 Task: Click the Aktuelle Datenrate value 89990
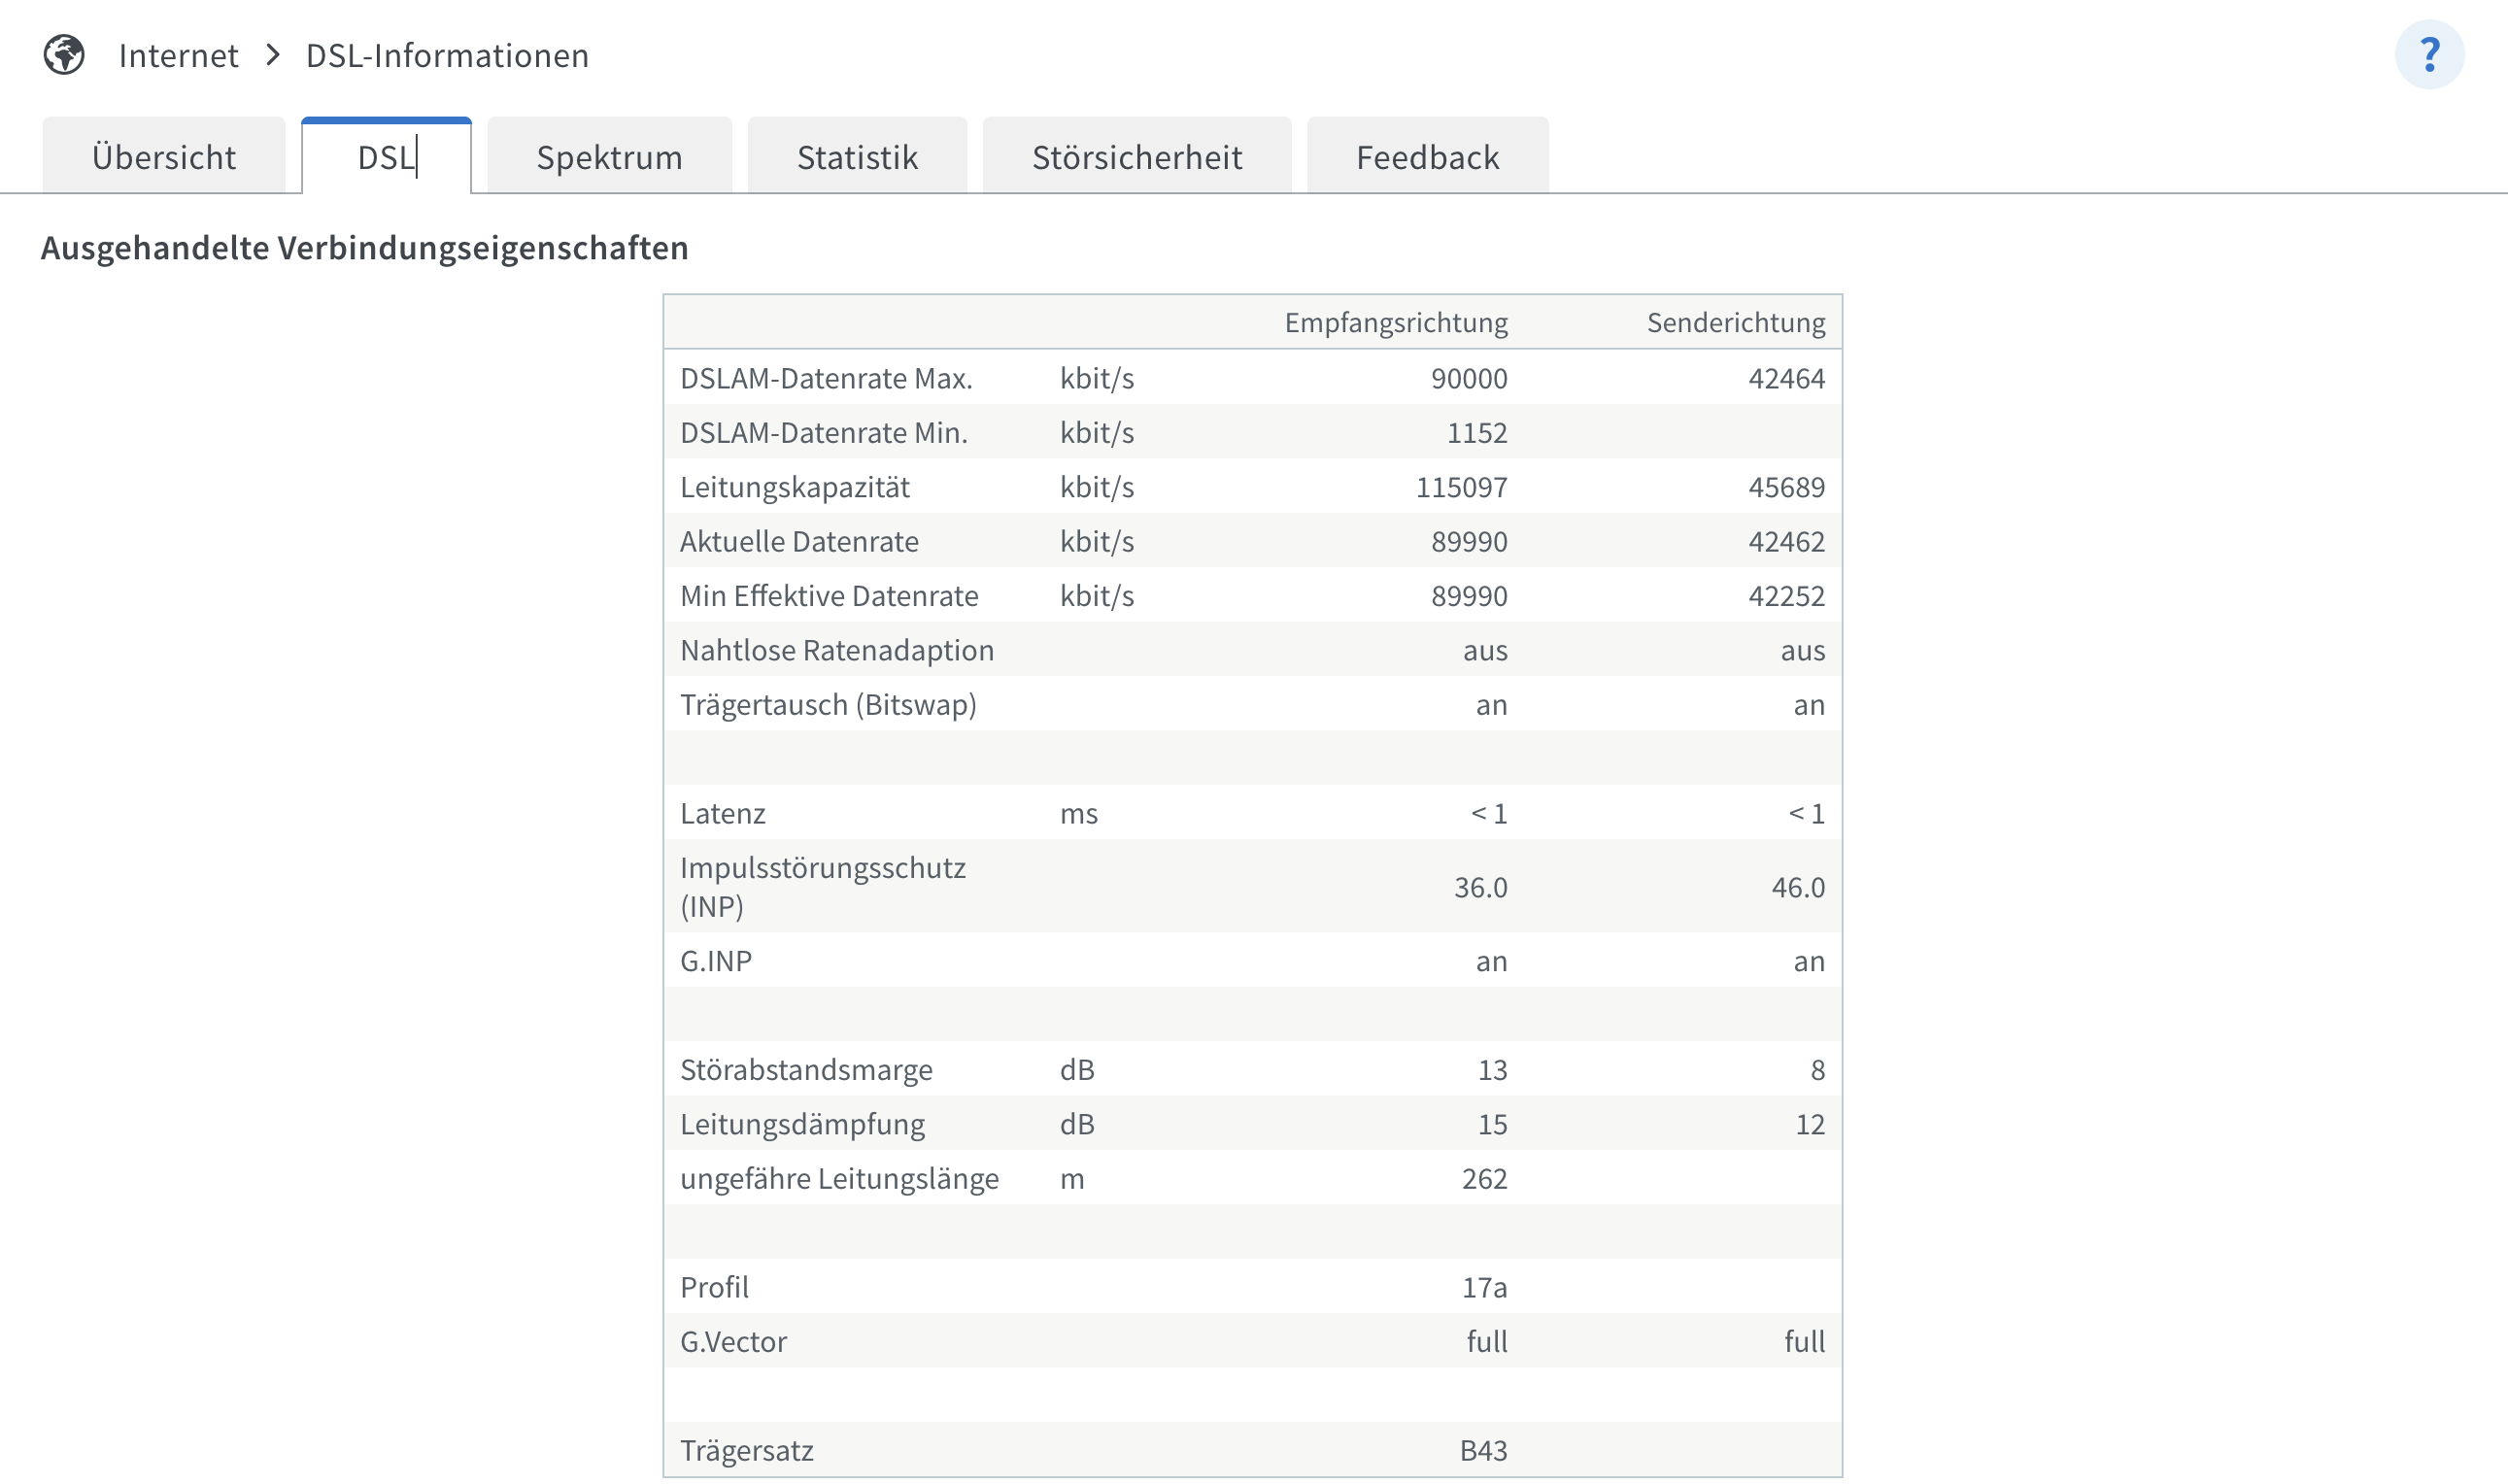point(1468,541)
